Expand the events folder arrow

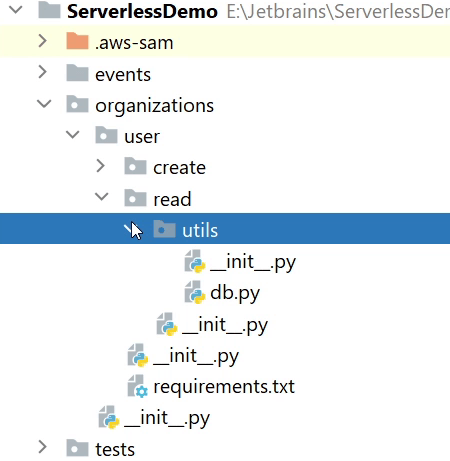pos(43,72)
